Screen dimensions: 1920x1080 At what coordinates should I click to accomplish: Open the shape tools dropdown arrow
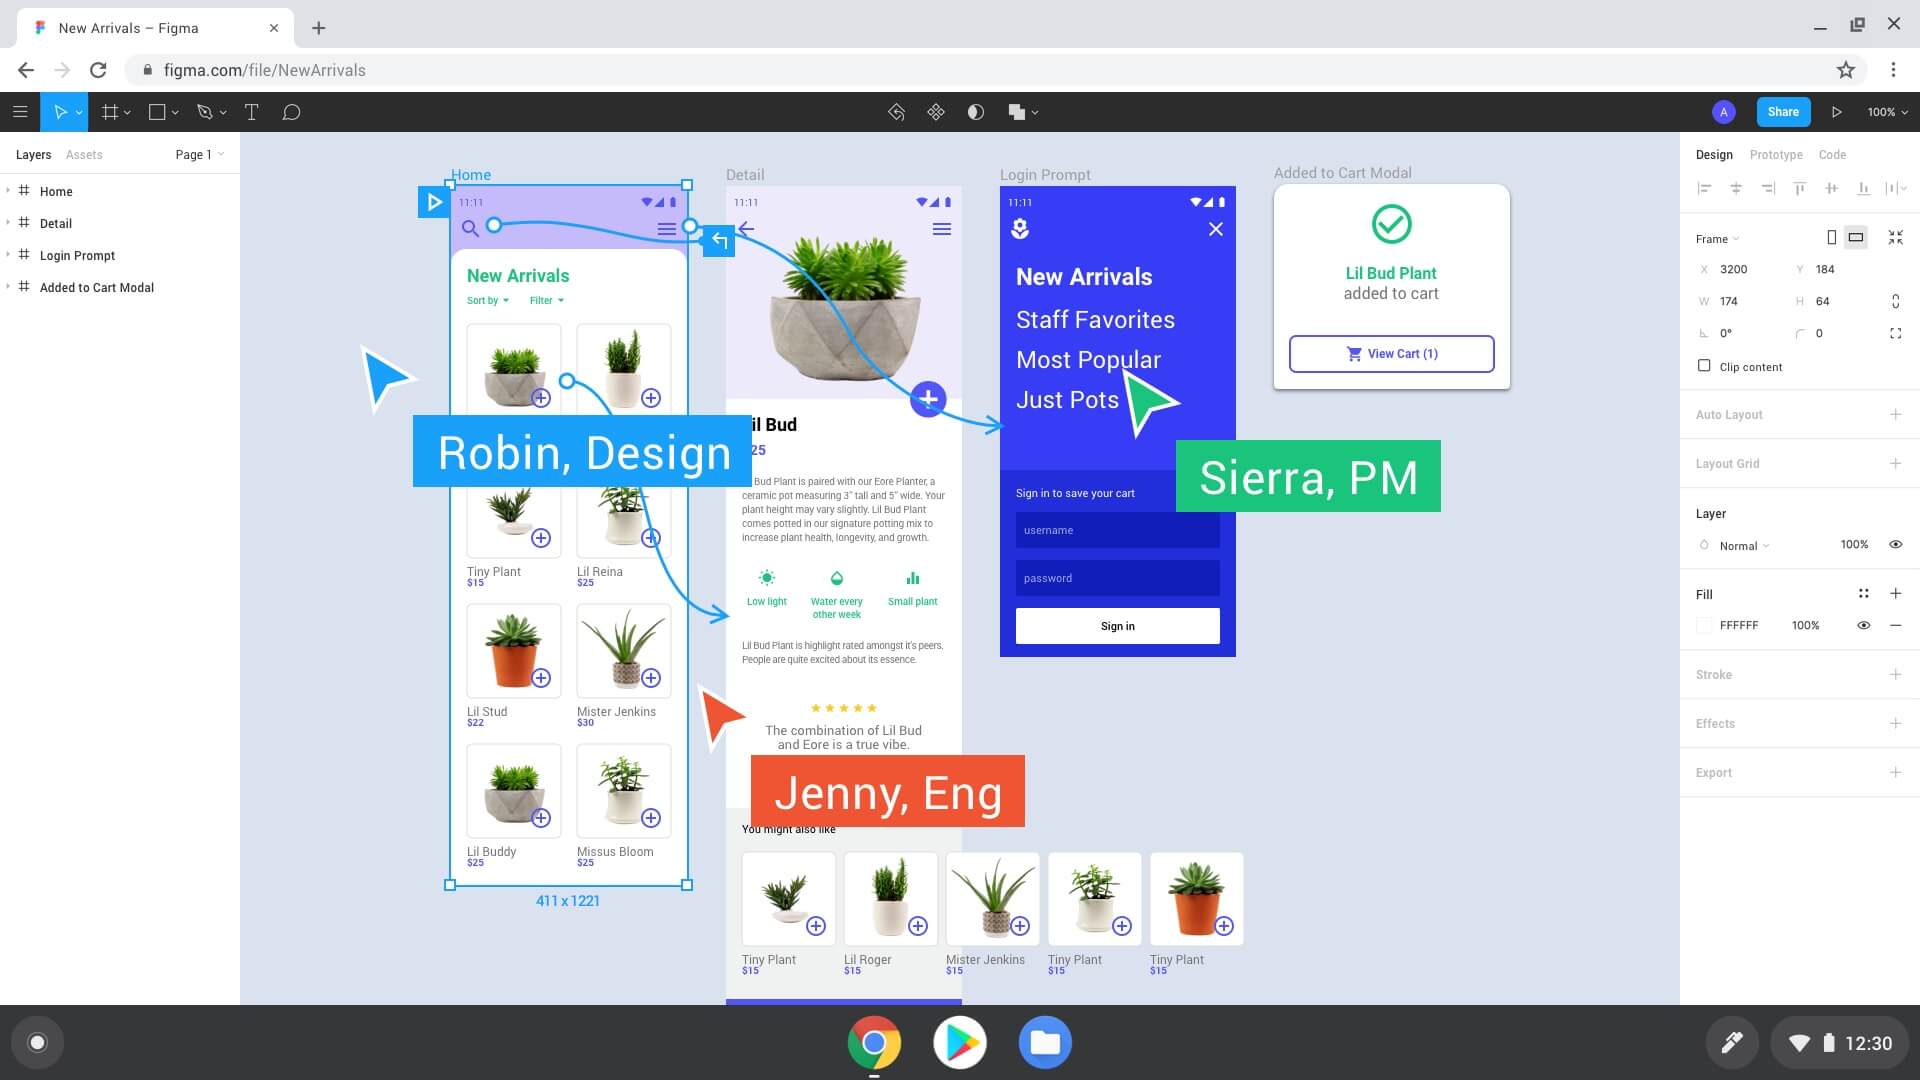pos(175,113)
